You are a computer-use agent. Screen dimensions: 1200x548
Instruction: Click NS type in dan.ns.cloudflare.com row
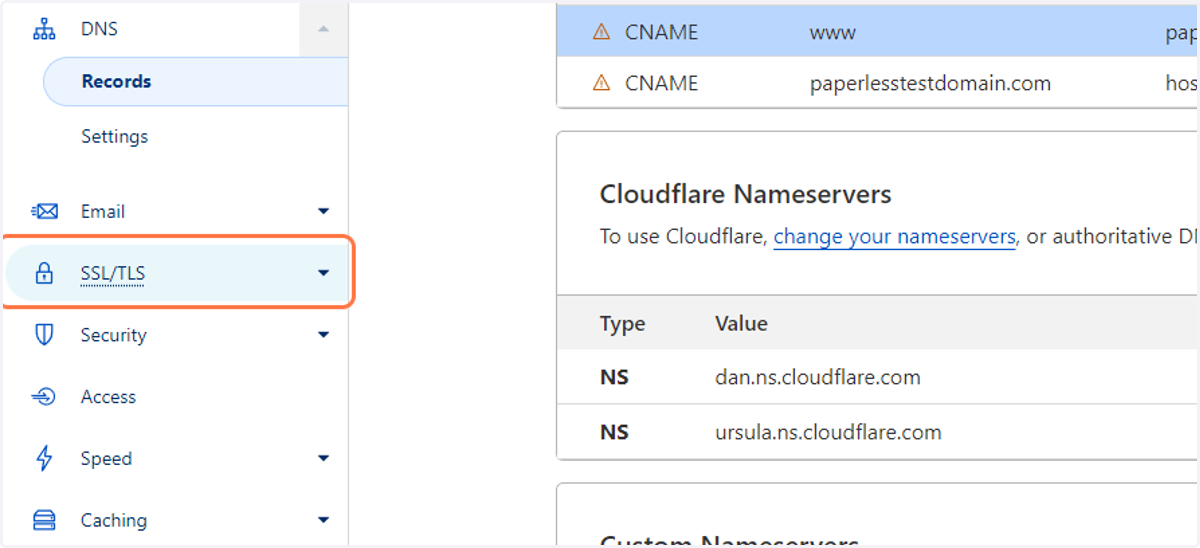(x=614, y=377)
